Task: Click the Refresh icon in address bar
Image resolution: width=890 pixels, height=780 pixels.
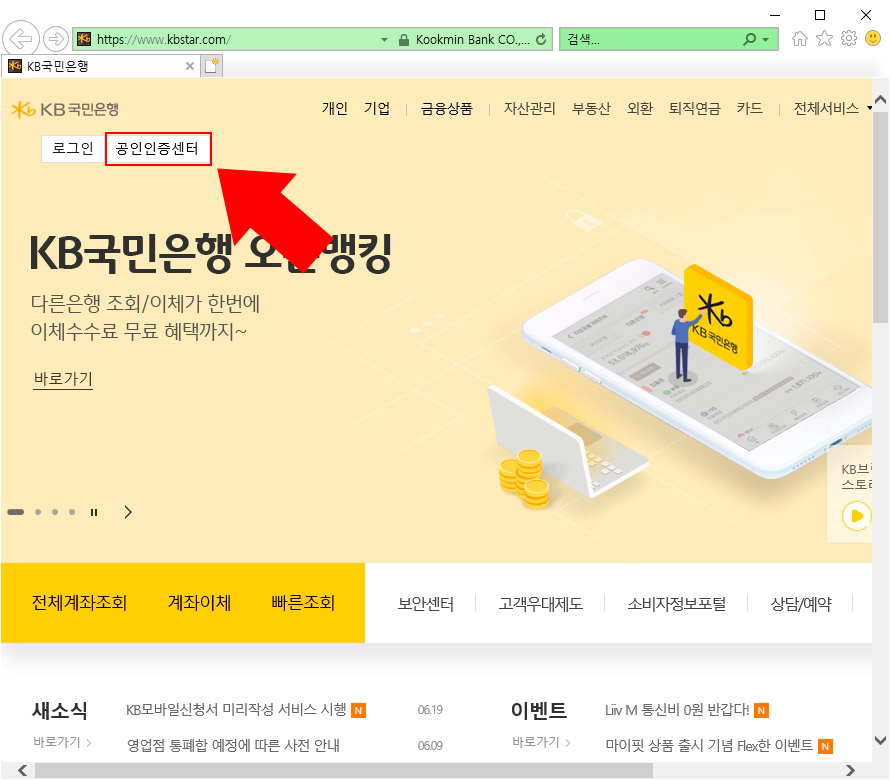Action: (x=541, y=39)
